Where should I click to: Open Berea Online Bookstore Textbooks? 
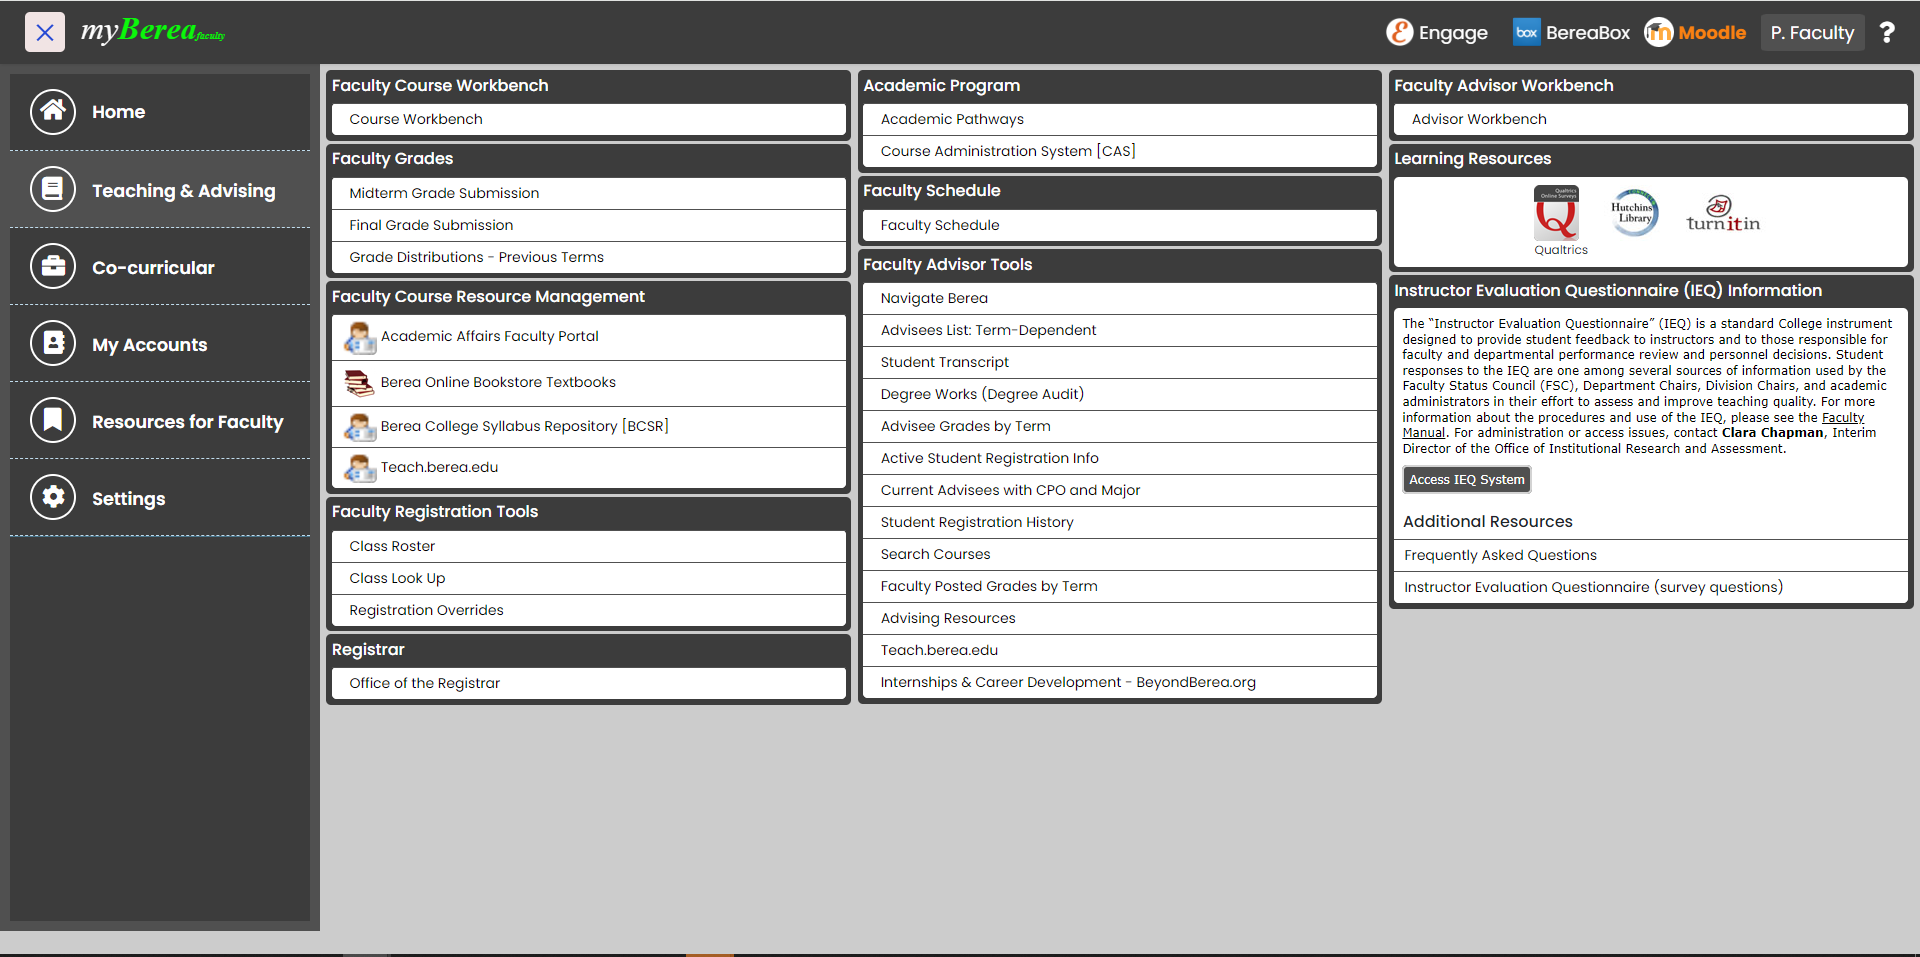498,382
